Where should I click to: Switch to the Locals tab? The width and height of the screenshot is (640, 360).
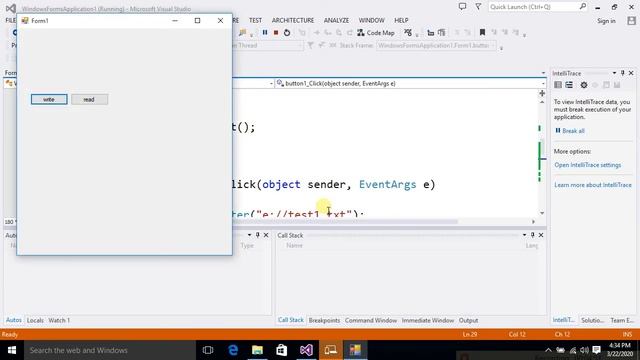35,320
